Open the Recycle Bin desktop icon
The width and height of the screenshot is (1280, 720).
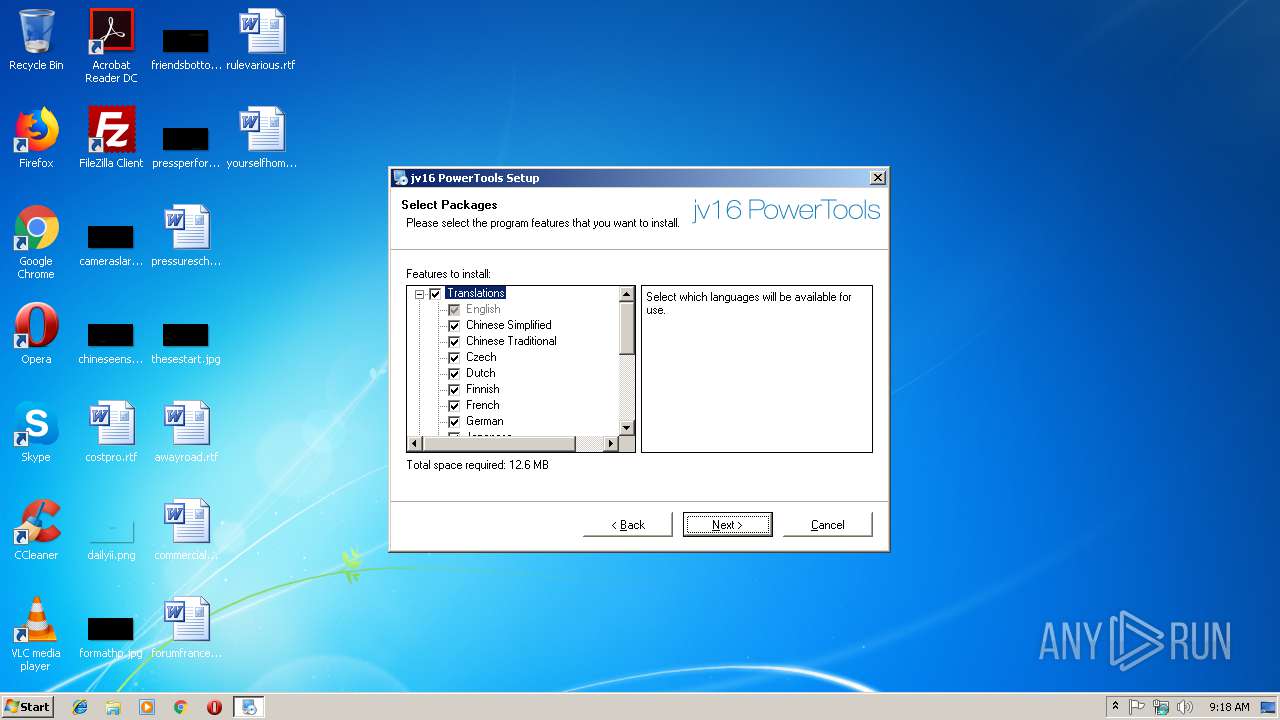tap(36, 40)
